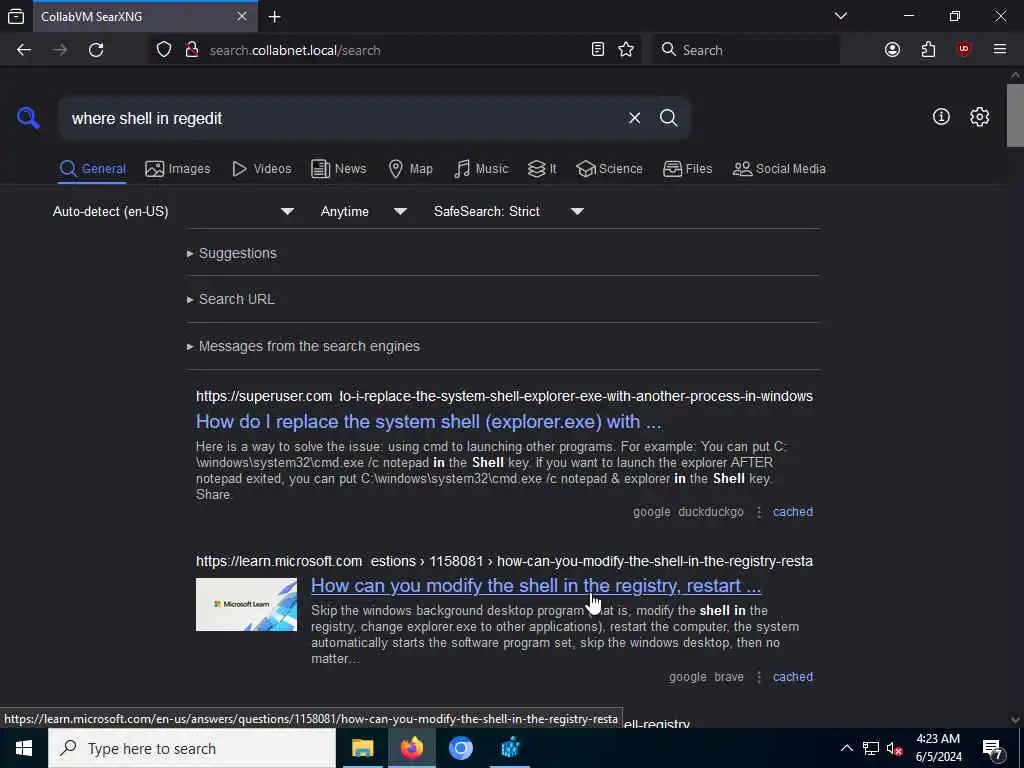
Task: Close the CollabVM SearXNG tab
Action: 242,16
